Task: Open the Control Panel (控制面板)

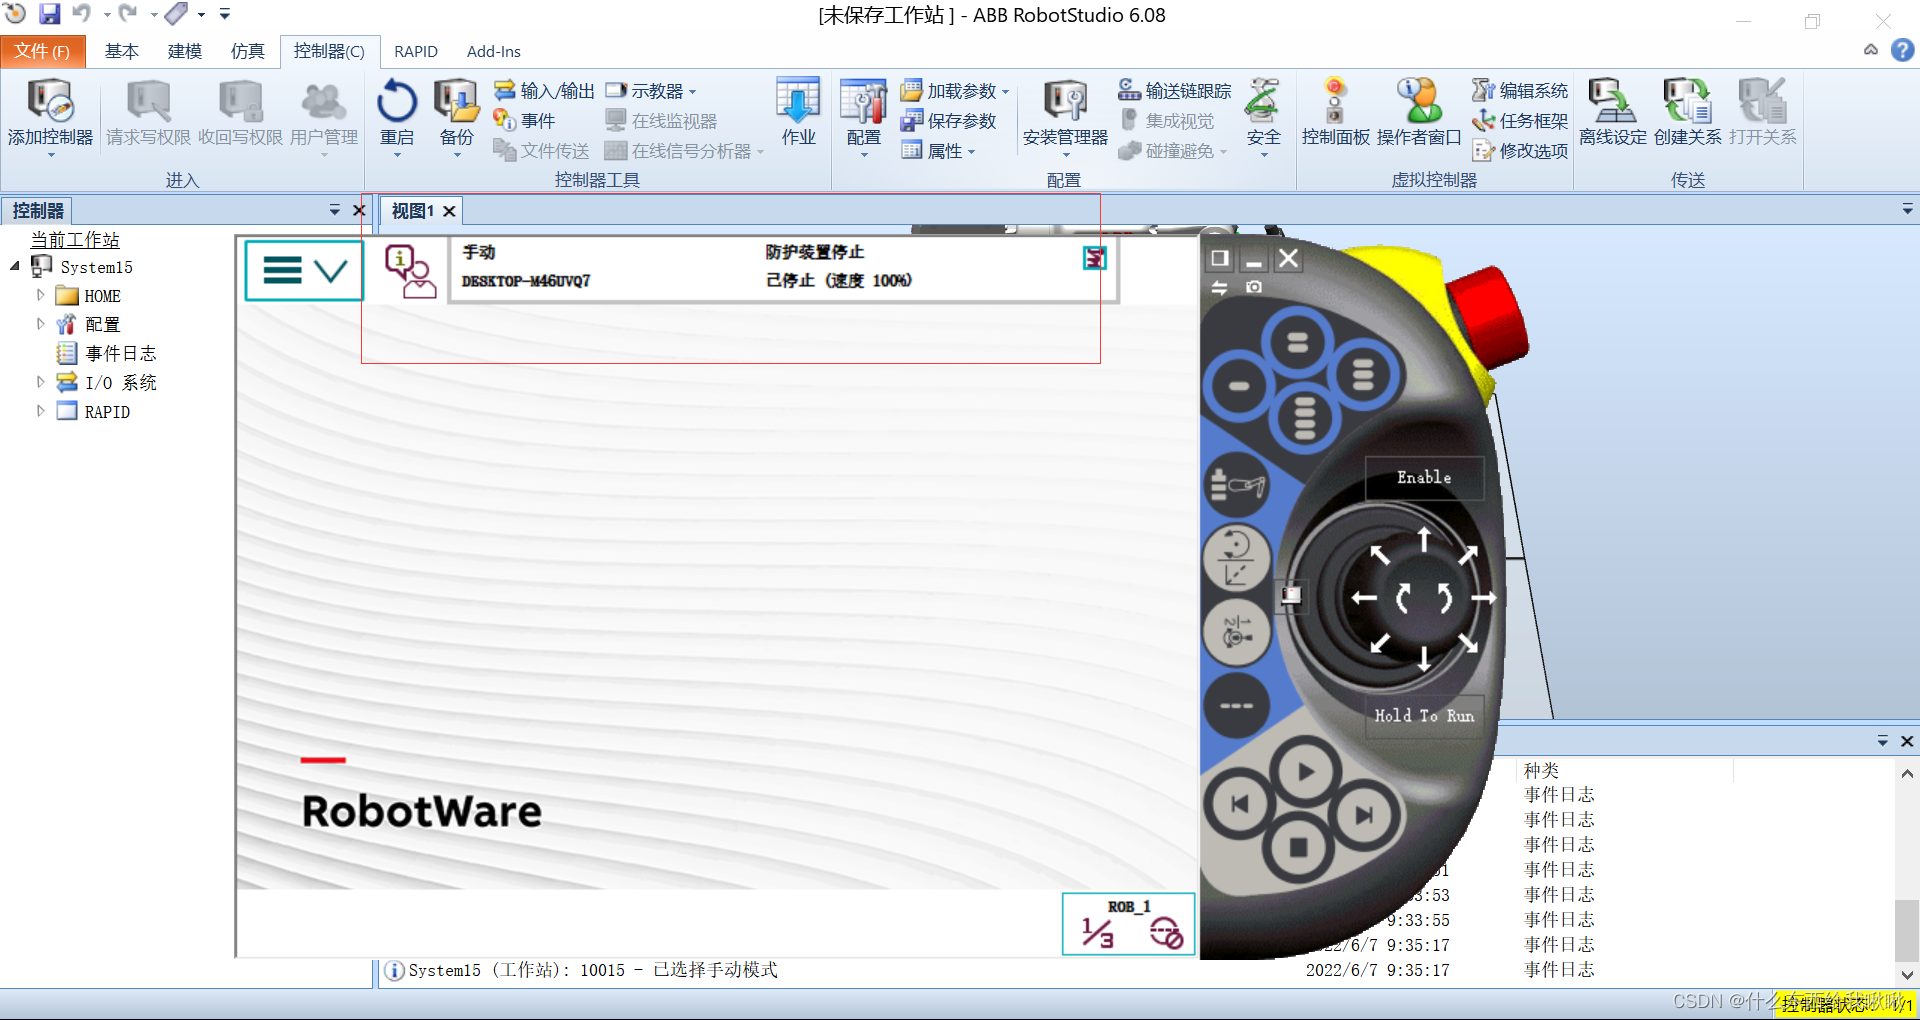Action: [1335, 113]
